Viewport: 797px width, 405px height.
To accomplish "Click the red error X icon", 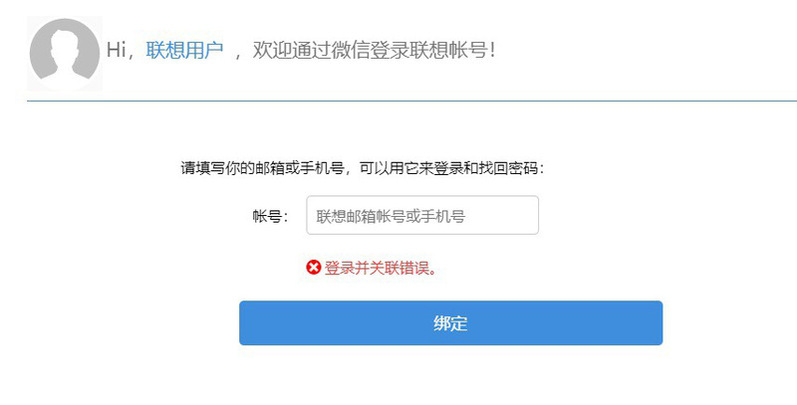I will pos(314,267).
